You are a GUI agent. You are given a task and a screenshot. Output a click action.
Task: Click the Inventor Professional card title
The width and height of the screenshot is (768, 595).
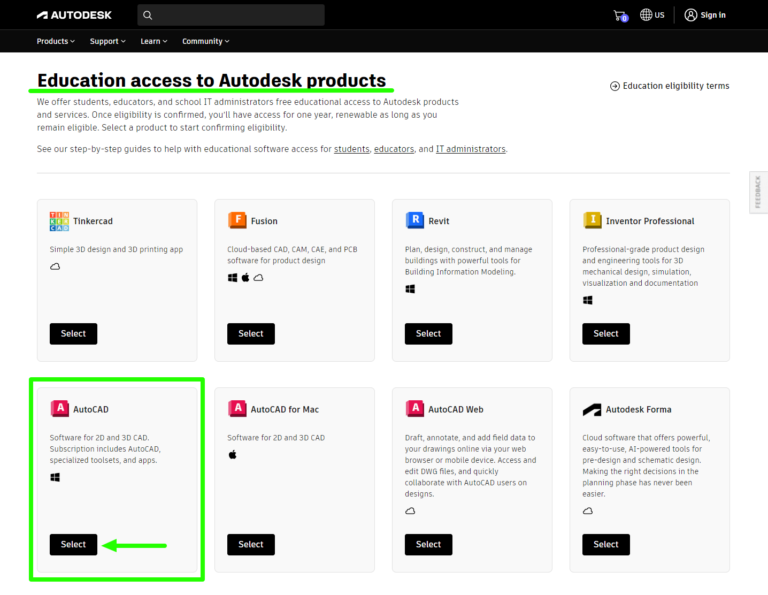[x=650, y=221]
